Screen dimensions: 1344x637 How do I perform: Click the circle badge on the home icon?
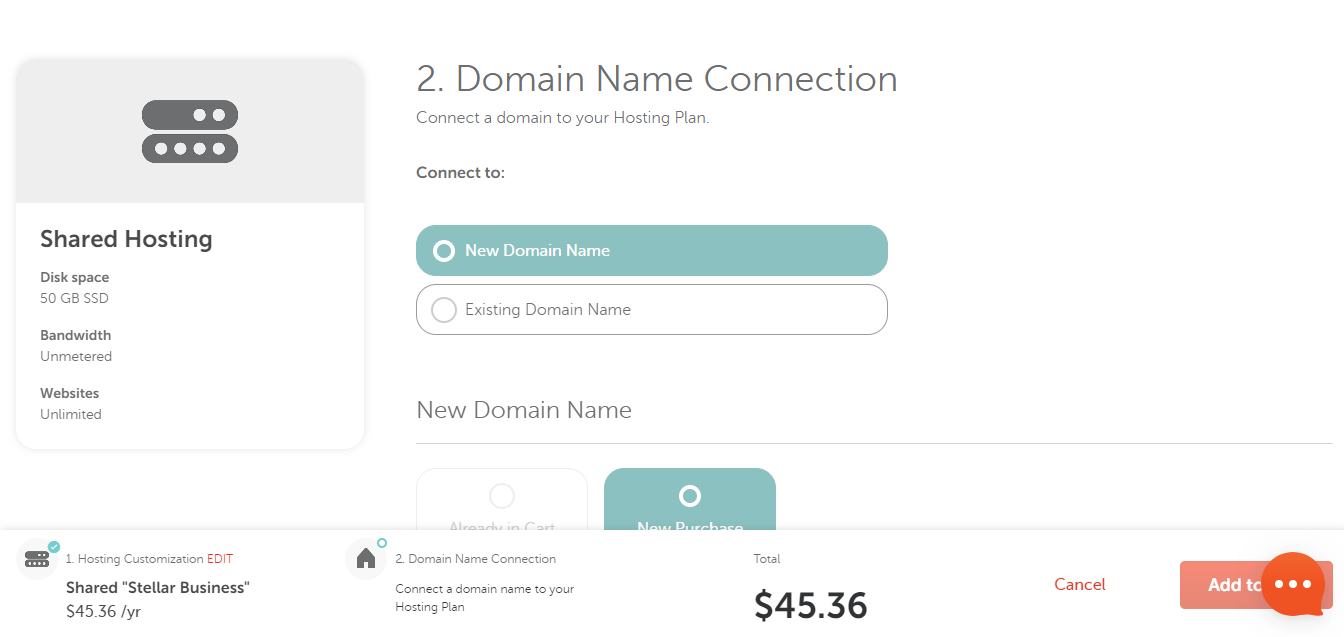[380, 543]
